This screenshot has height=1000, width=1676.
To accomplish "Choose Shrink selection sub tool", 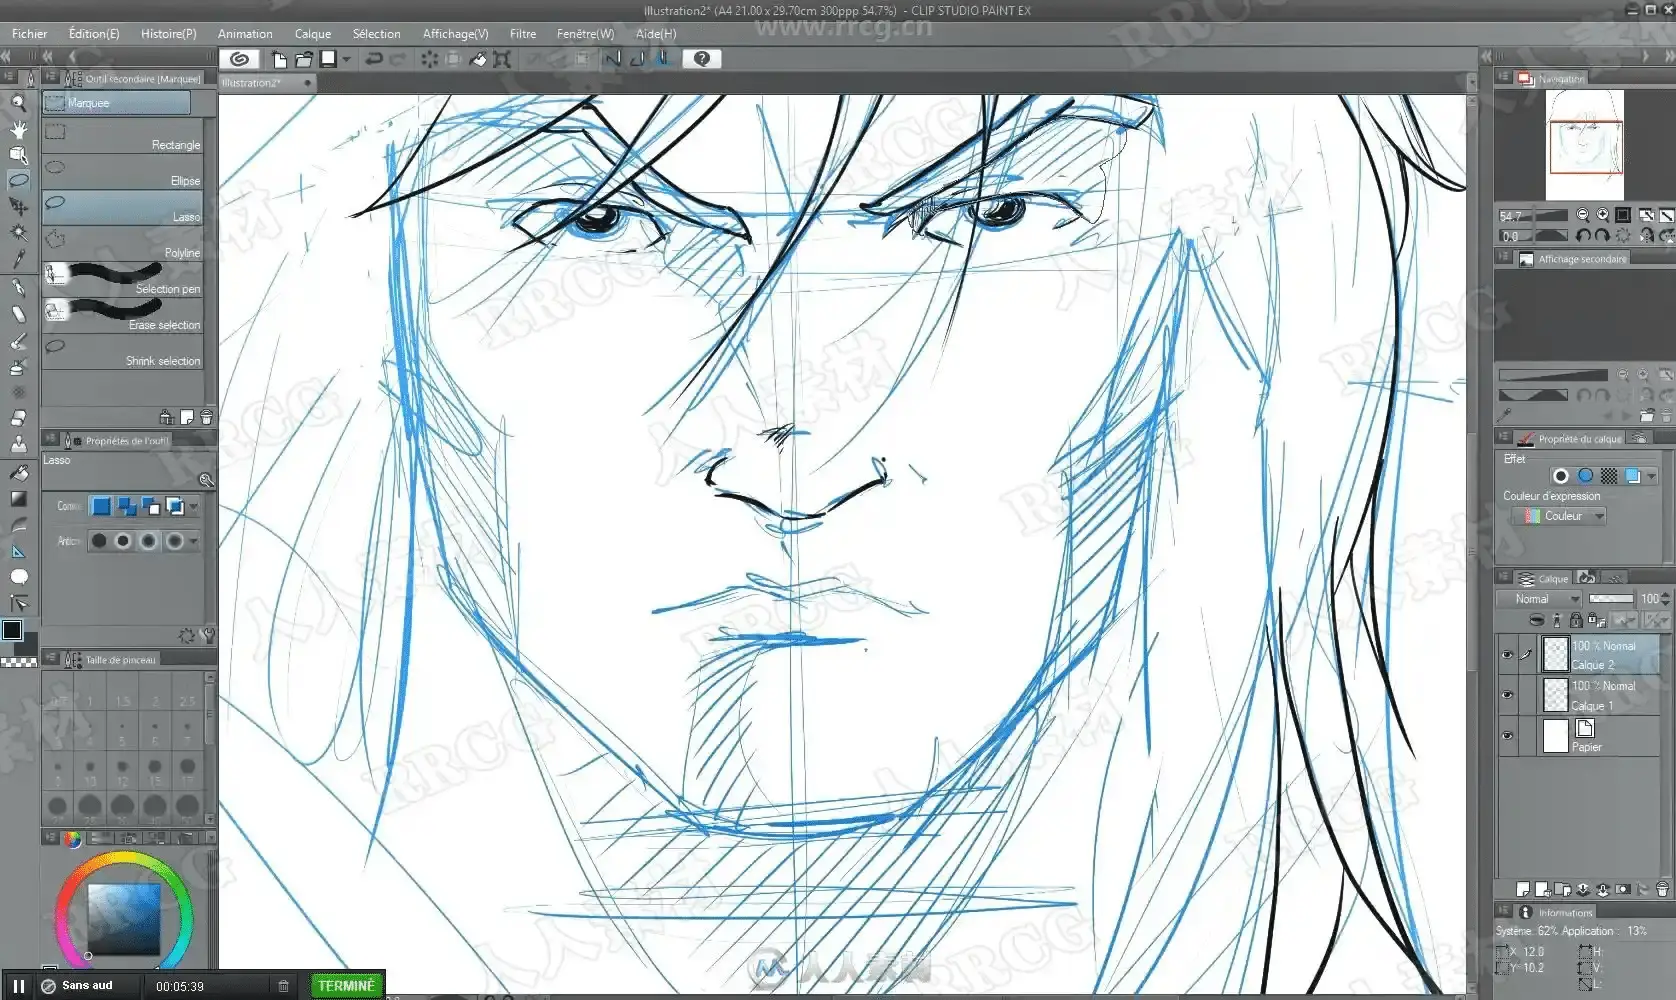I will [123, 353].
